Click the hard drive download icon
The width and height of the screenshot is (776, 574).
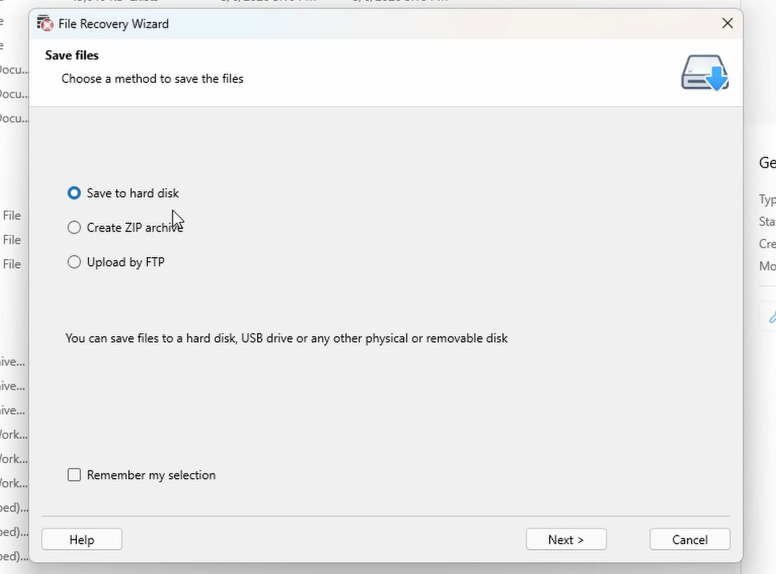(705, 73)
